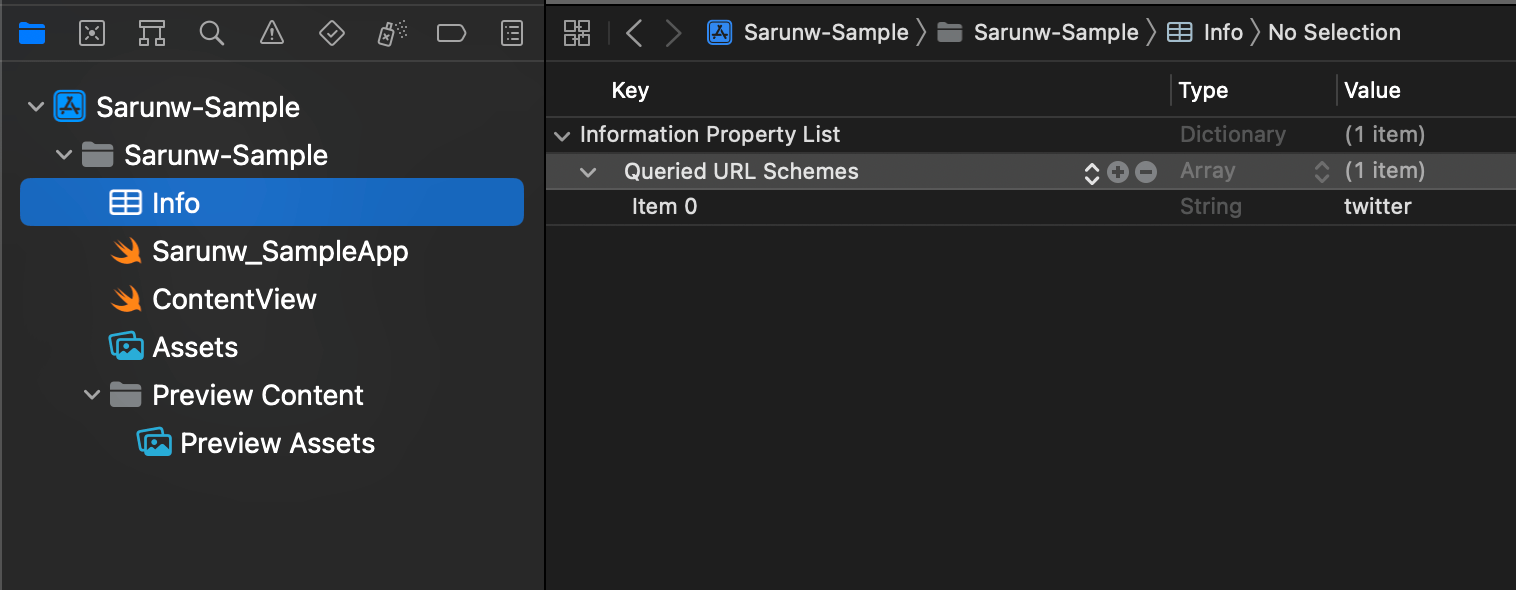The height and width of the screenshot is (590, 1516).
Task: Open the Find navigator magnifier icon
Action: [211, 33]
